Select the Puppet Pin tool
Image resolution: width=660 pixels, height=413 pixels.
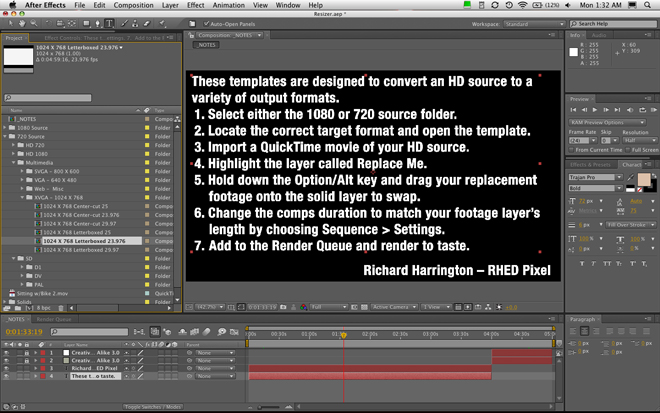[162, 24]
